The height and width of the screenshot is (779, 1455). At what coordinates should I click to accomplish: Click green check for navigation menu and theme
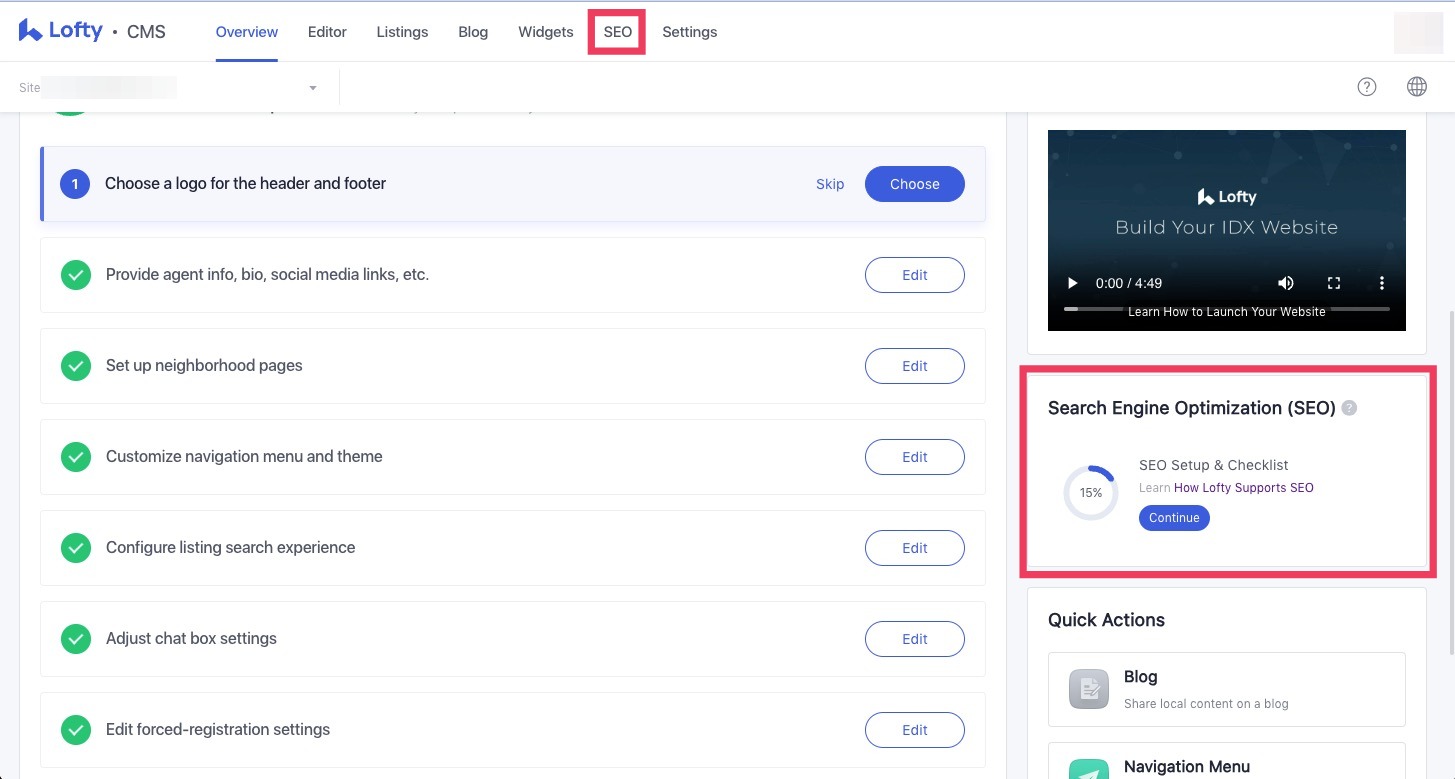click(76, 457)
